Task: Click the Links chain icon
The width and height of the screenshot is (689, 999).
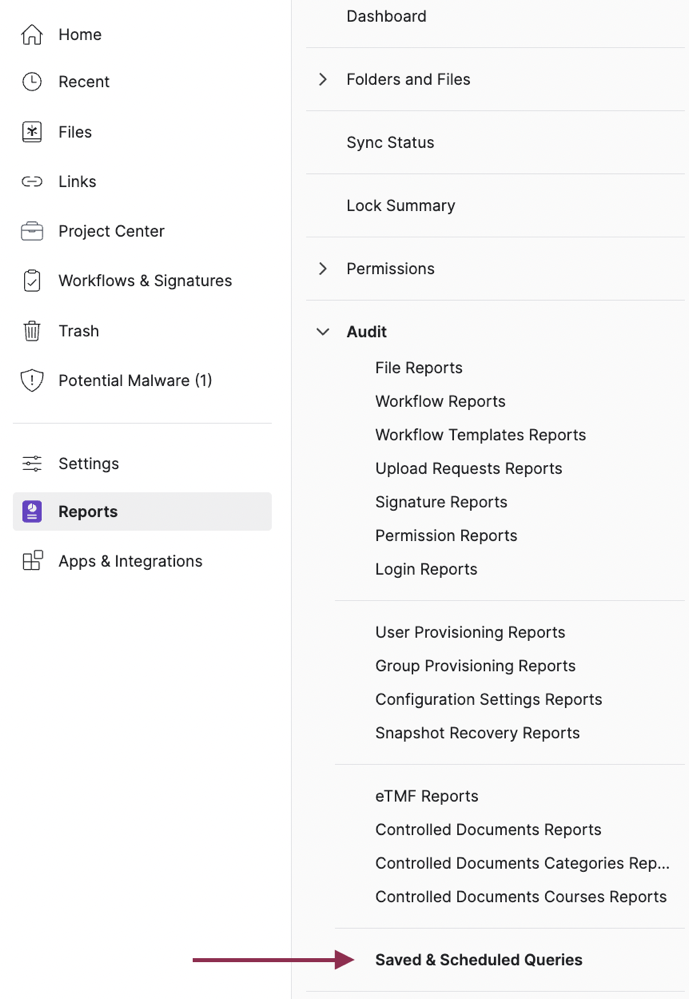Action: point(32,182)
